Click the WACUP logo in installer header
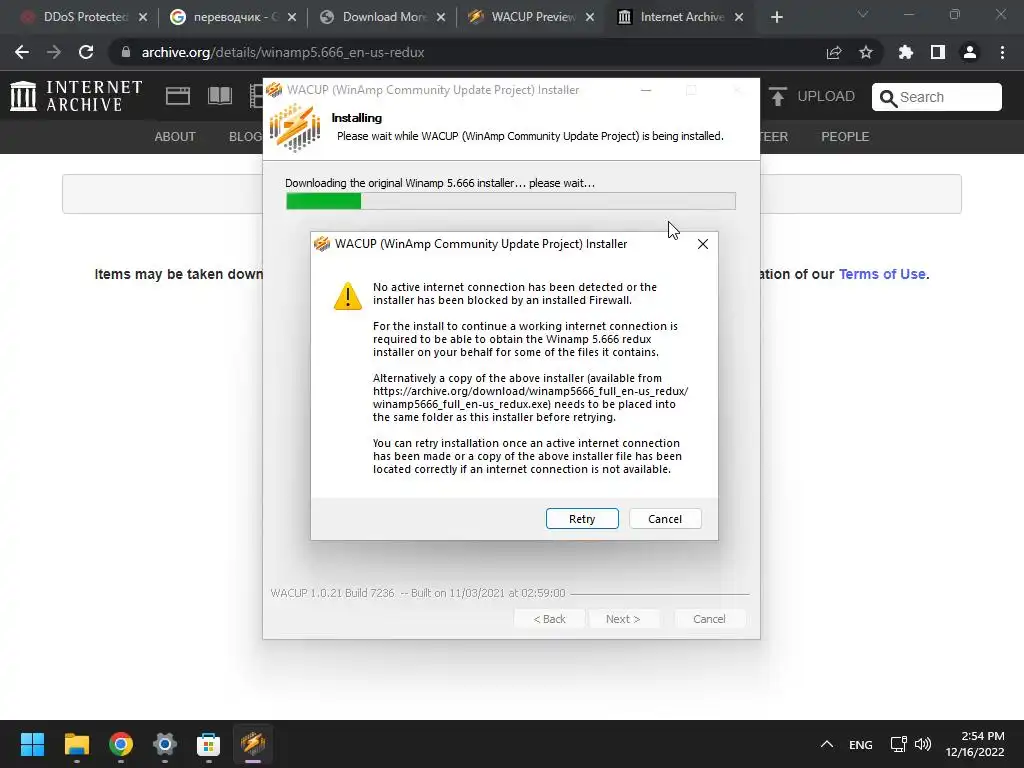 (295, 128)
